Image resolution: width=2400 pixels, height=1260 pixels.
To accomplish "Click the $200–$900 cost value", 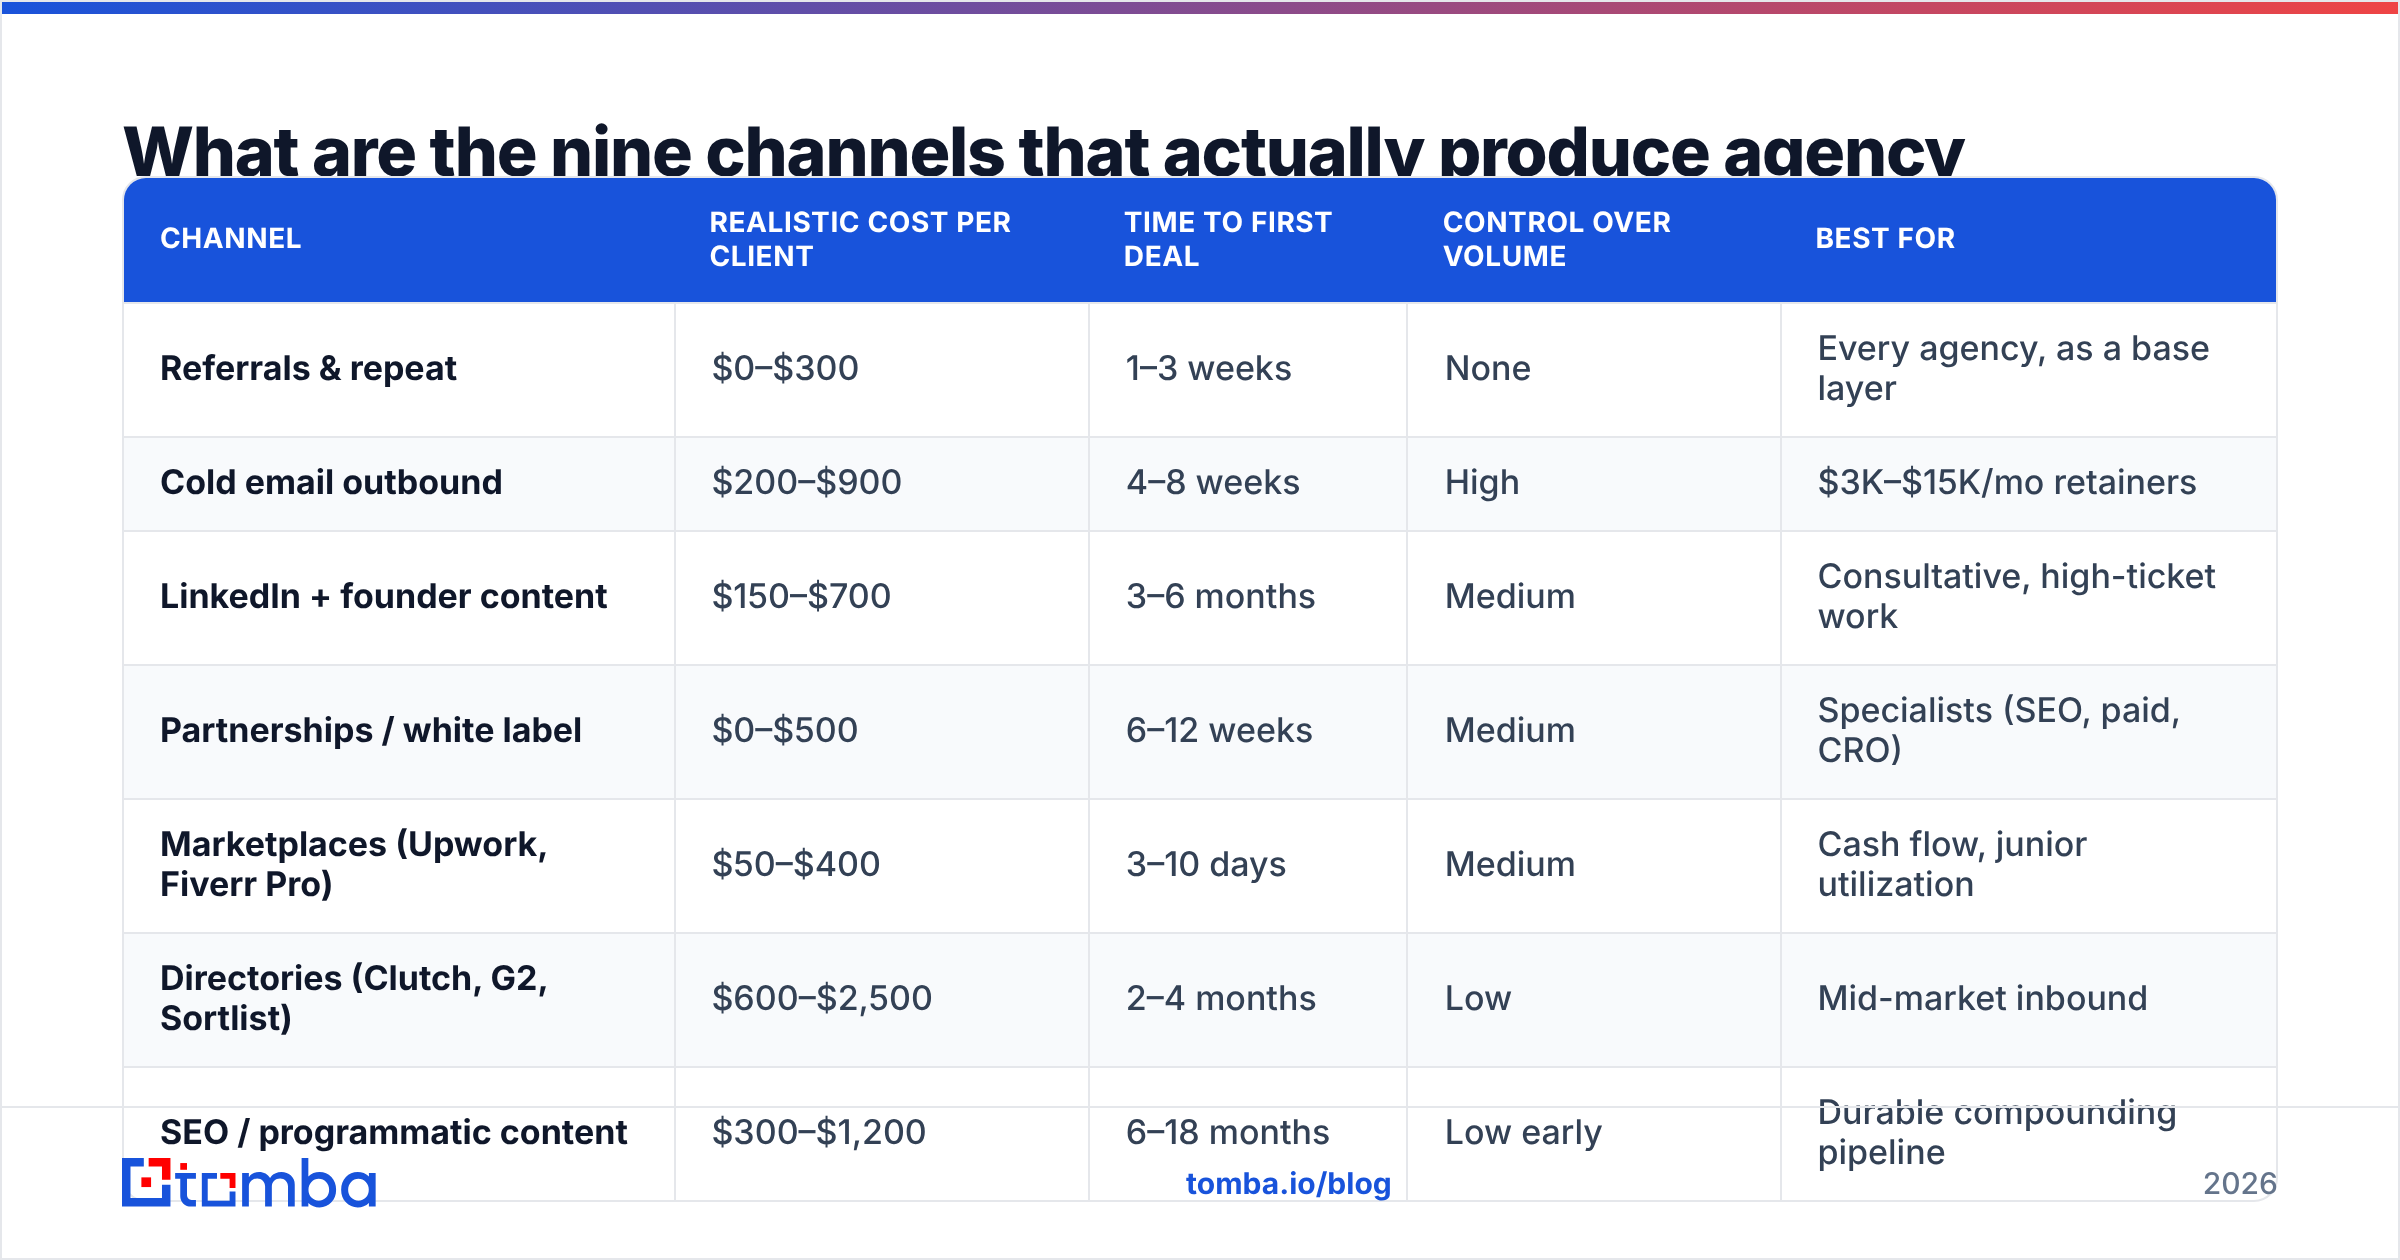I will coord(806,482).
